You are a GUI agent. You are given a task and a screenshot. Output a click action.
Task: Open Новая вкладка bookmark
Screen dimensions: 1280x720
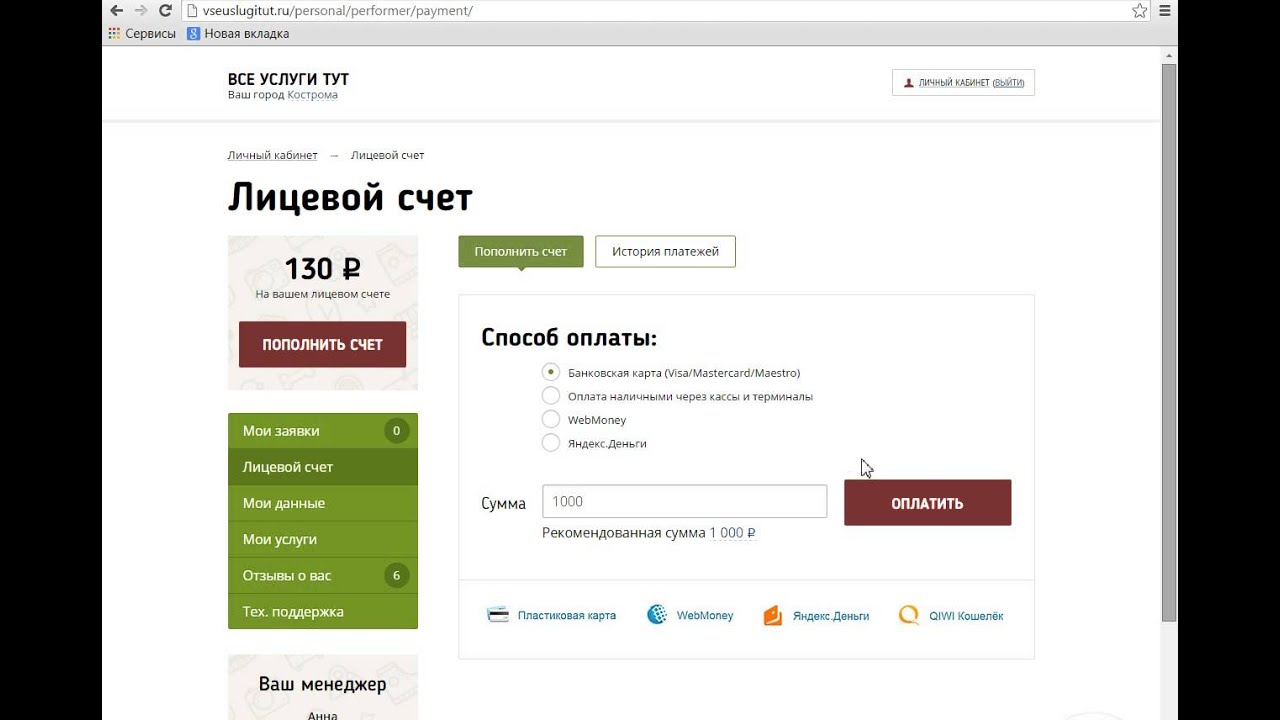(x=238, y=33)
